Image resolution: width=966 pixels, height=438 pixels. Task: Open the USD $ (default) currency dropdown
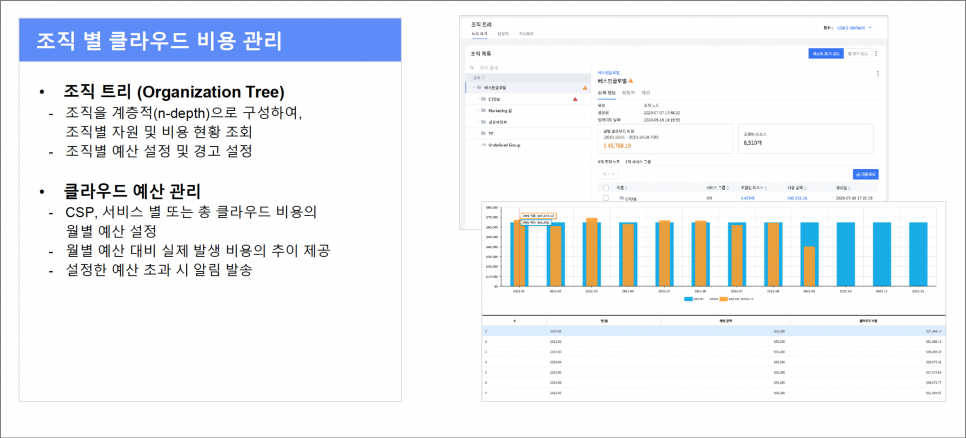coord(853,28)
